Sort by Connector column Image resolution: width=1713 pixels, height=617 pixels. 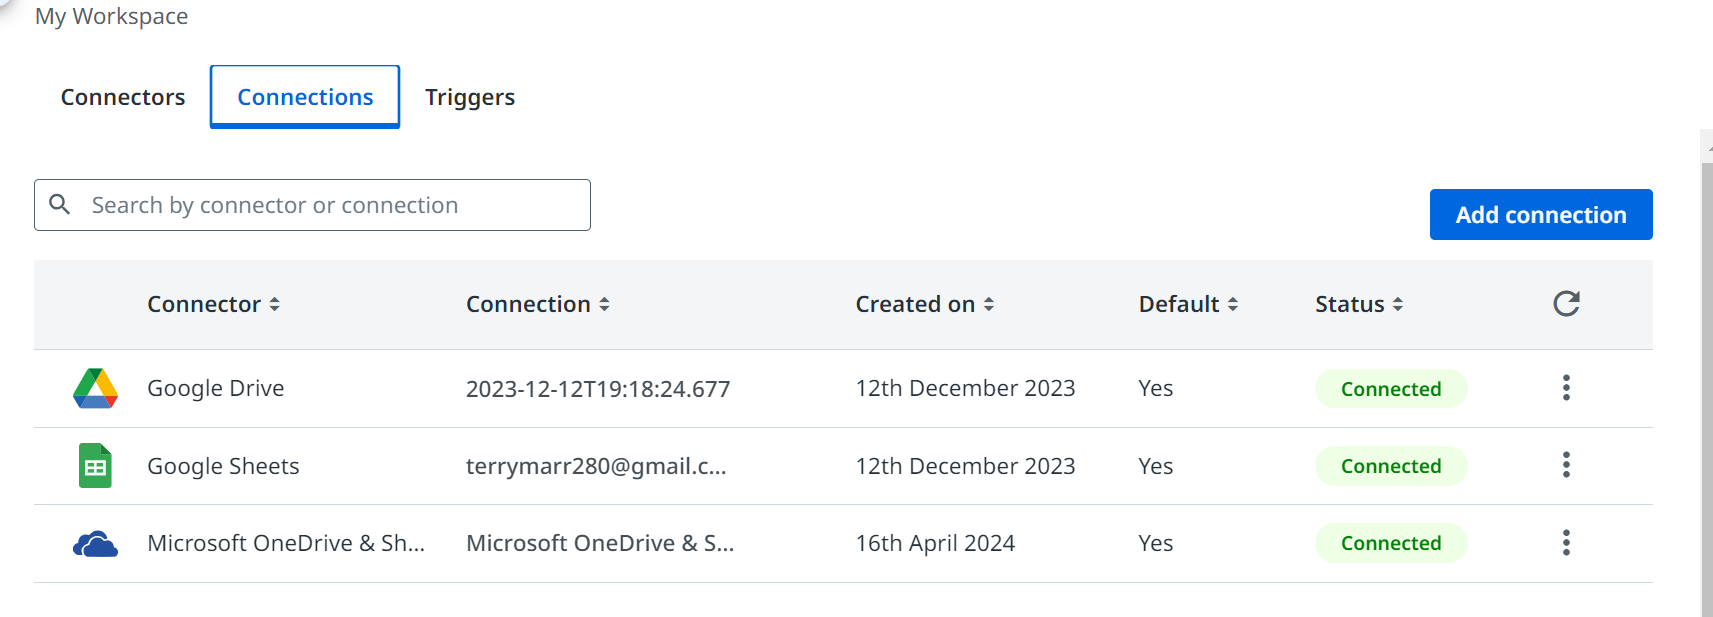click(x=213, y=304)
